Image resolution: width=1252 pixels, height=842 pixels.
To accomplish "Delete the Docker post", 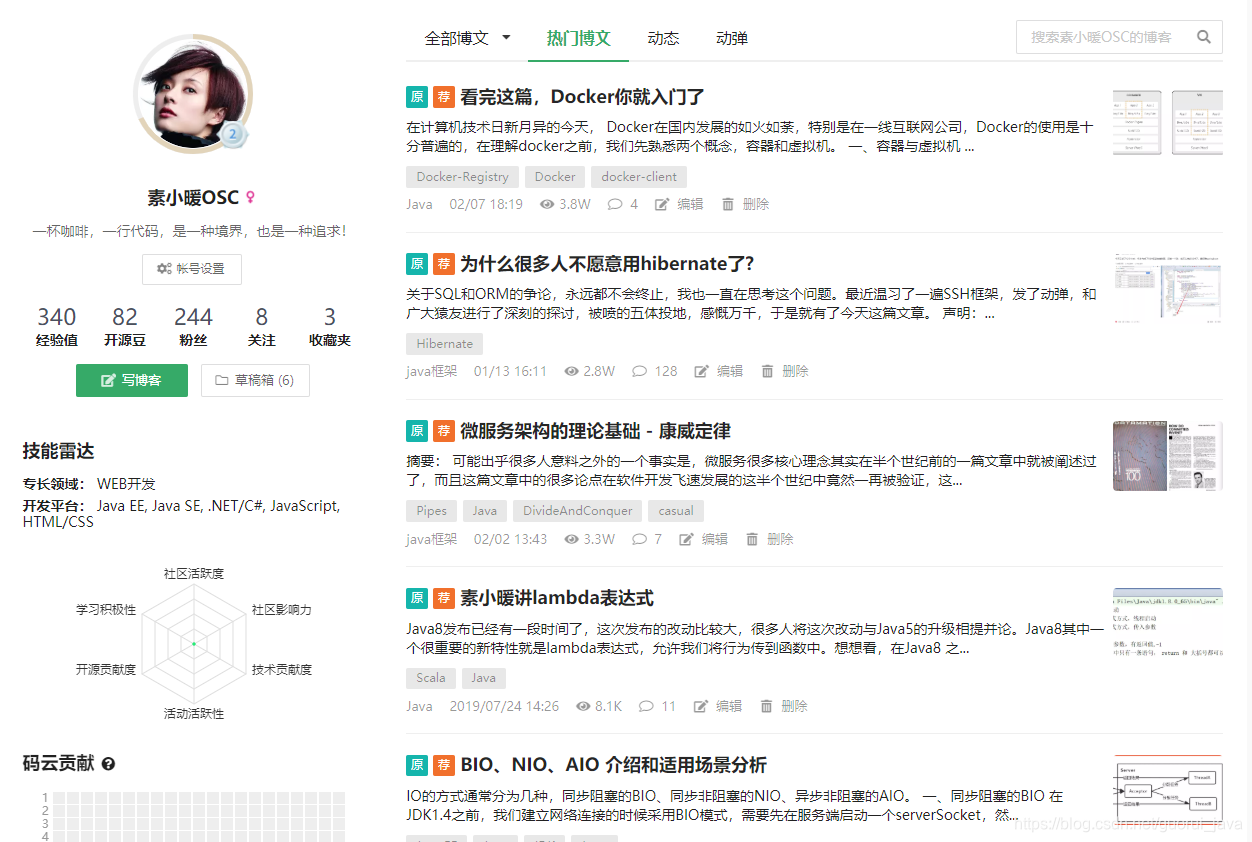I will tap(745, 204).
